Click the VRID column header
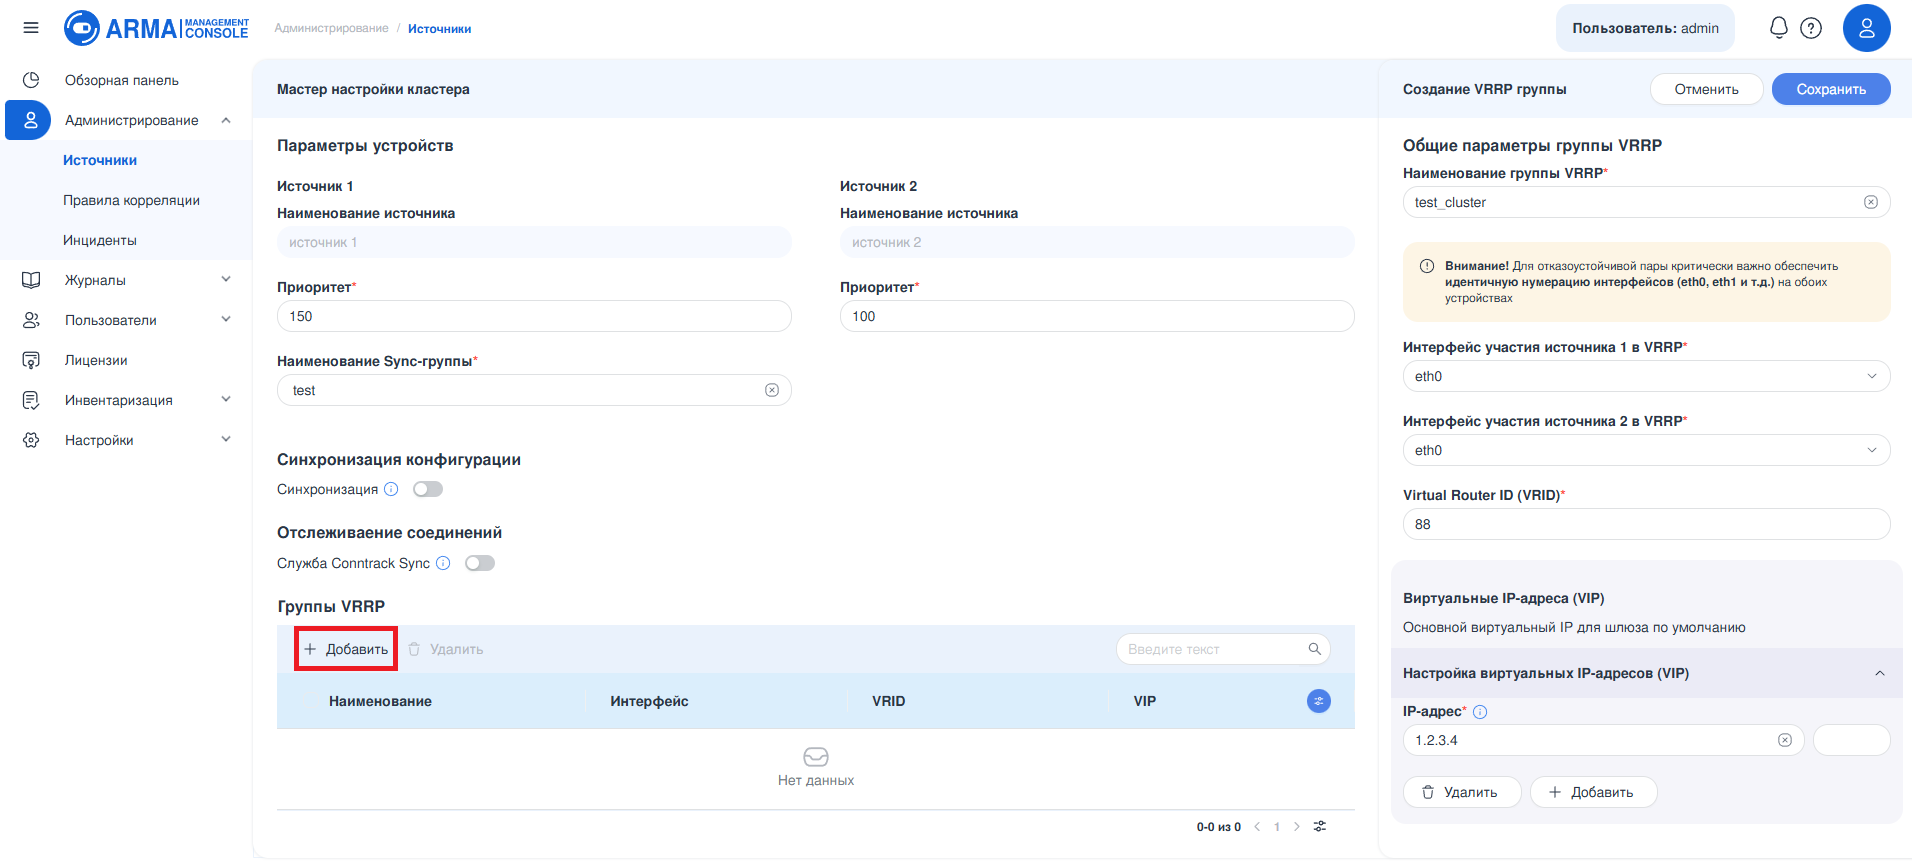The image size is (1912, 863). 888,701
